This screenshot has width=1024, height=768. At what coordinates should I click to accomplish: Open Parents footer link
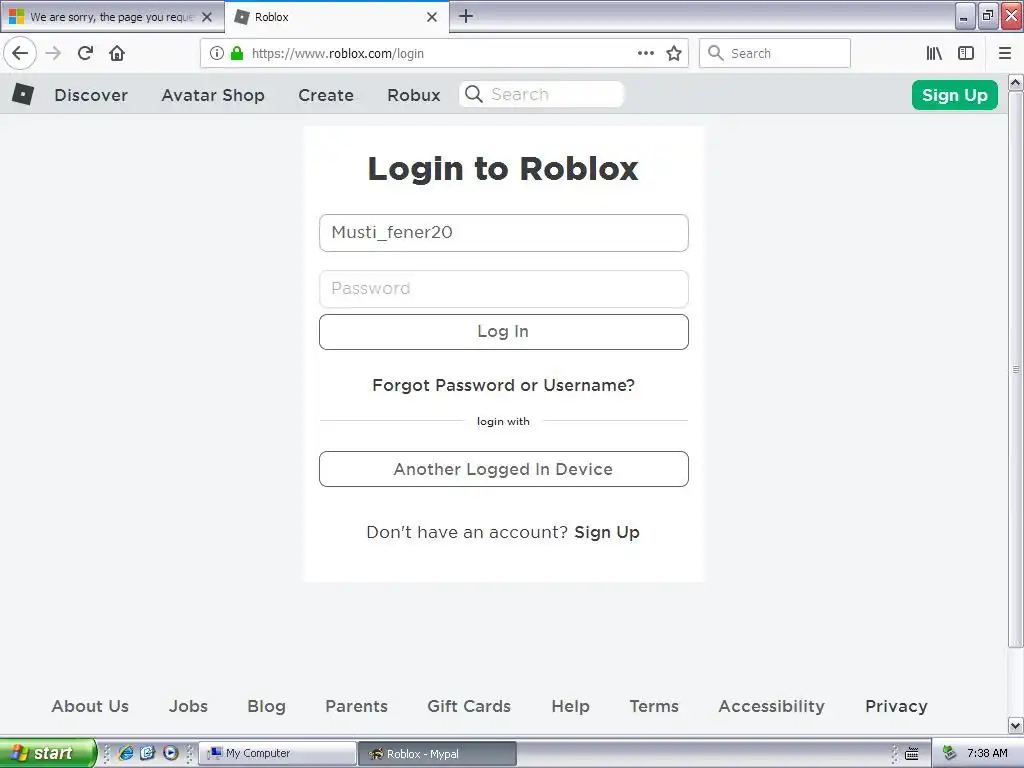click(x=357, y=706)
